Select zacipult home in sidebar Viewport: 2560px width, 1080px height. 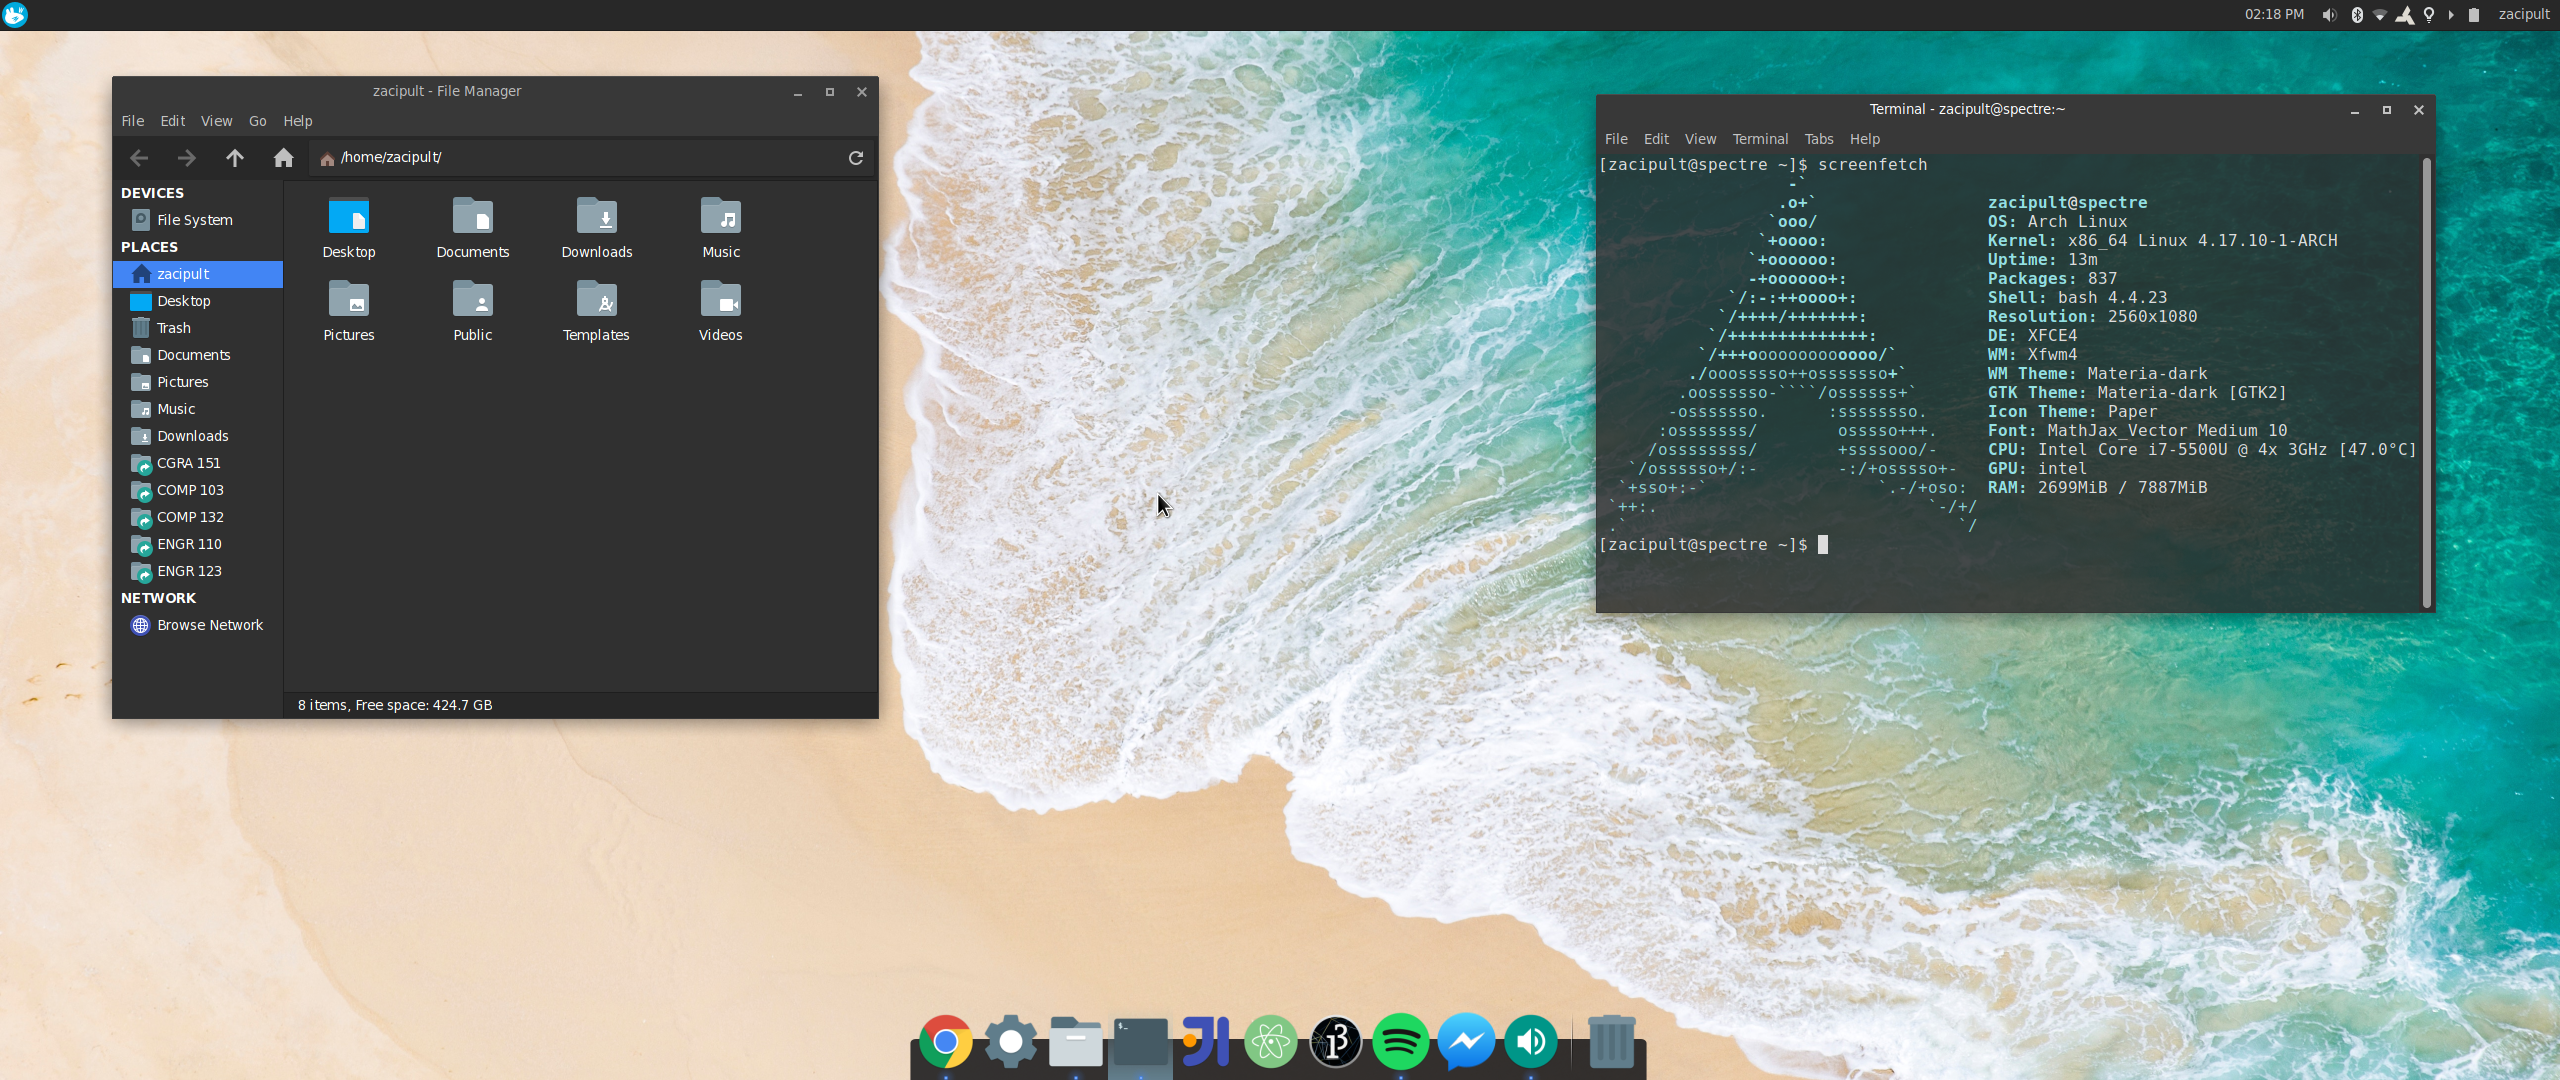(198, 274)
